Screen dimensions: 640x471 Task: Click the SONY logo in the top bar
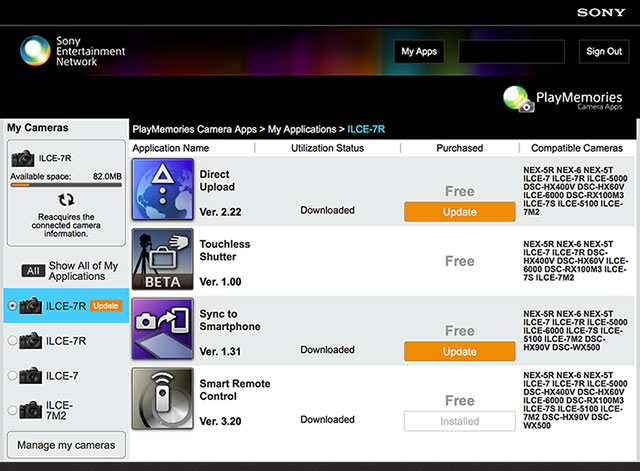601,13
